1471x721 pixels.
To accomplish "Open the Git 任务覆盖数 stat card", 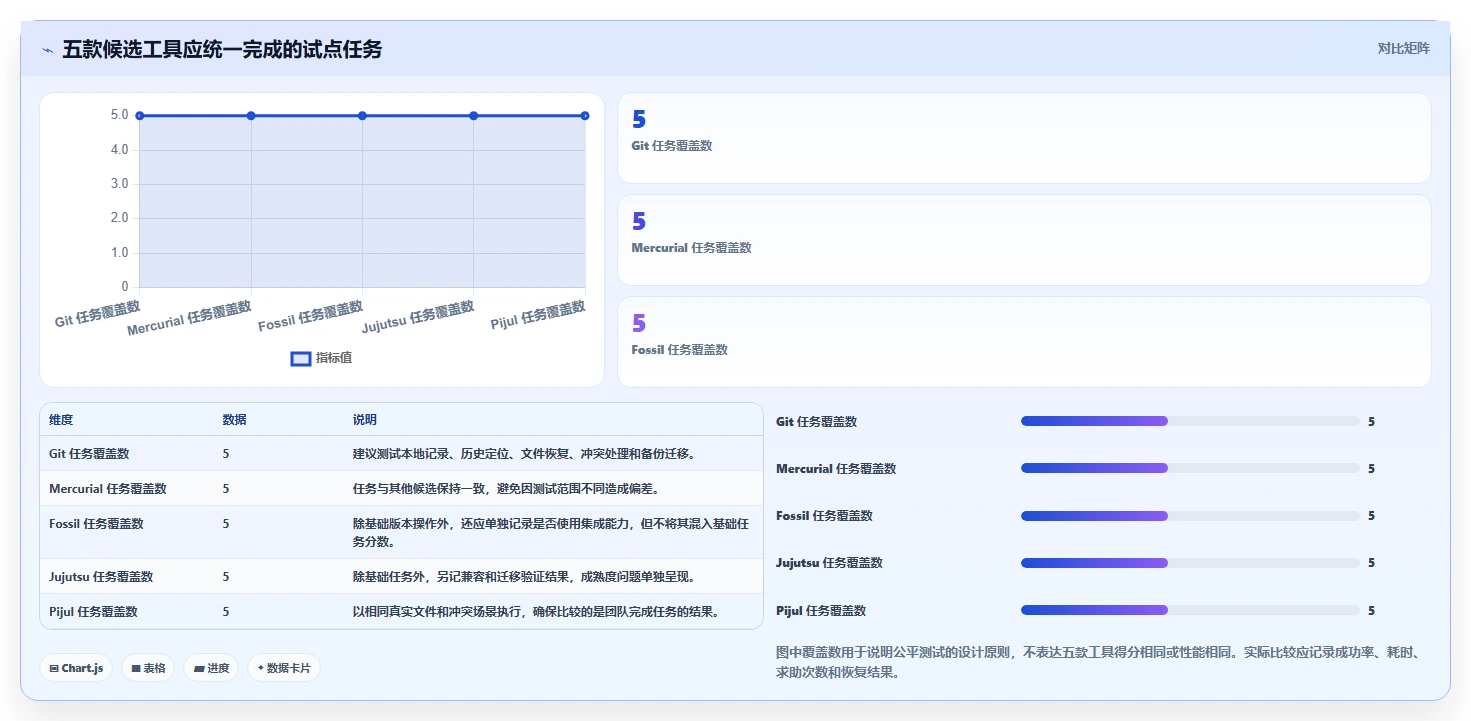I will click(1024, 138).
